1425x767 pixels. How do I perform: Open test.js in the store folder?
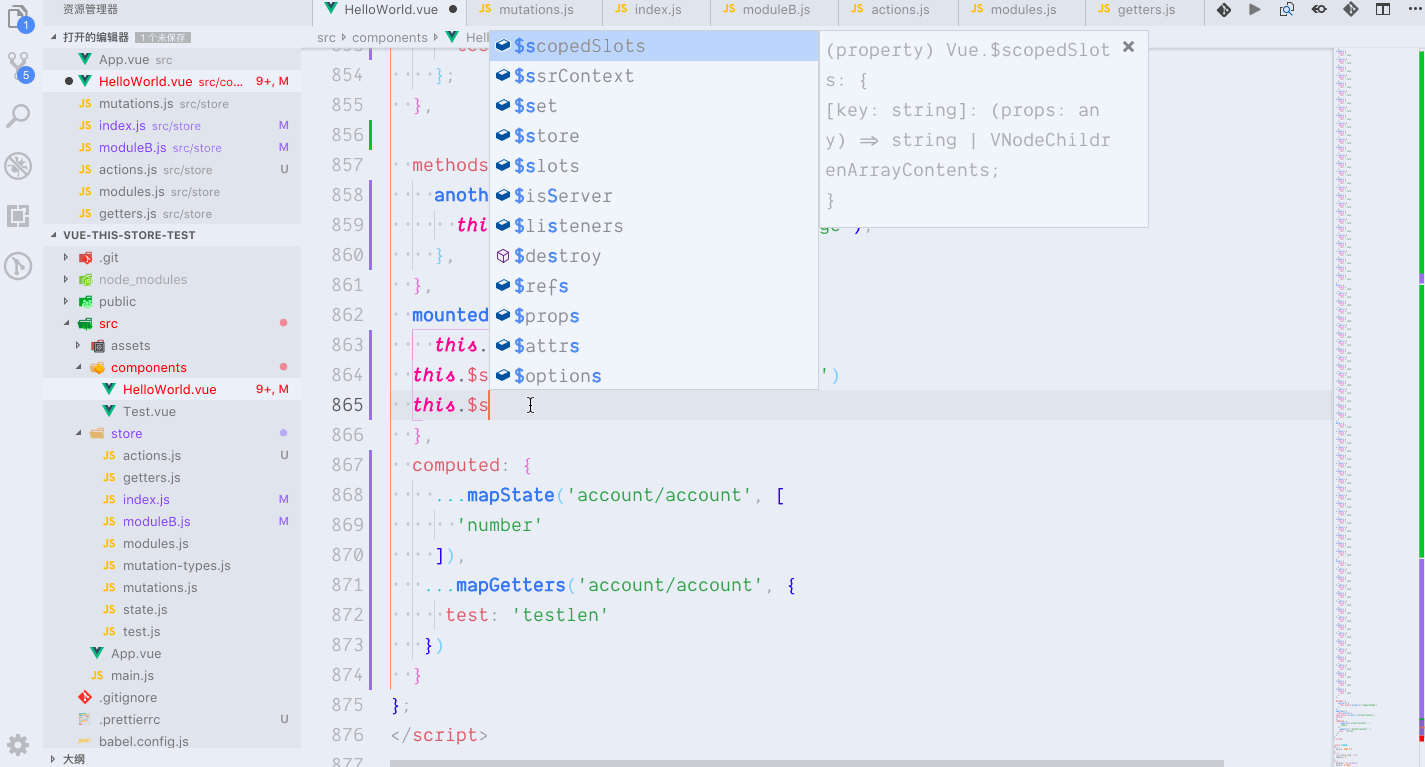point(172,631)
